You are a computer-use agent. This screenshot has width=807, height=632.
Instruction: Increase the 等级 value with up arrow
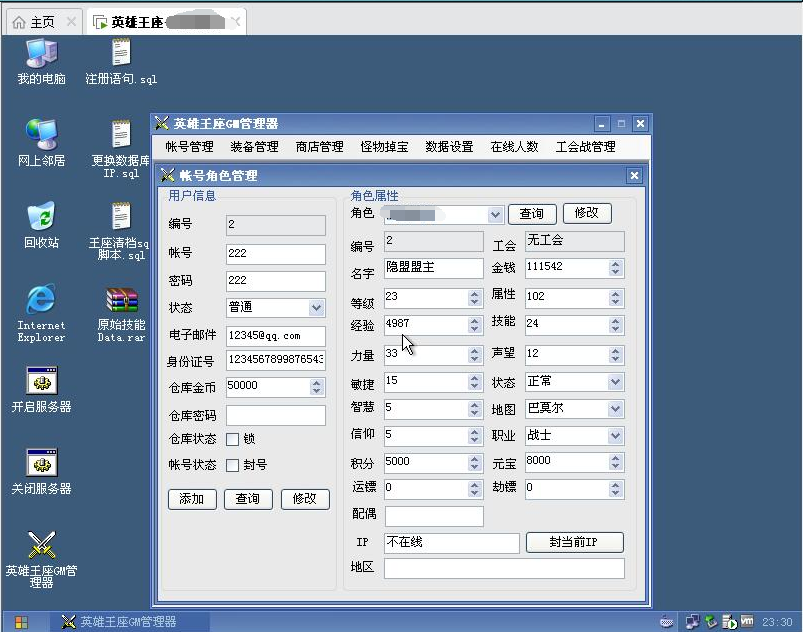coord(475,293)
